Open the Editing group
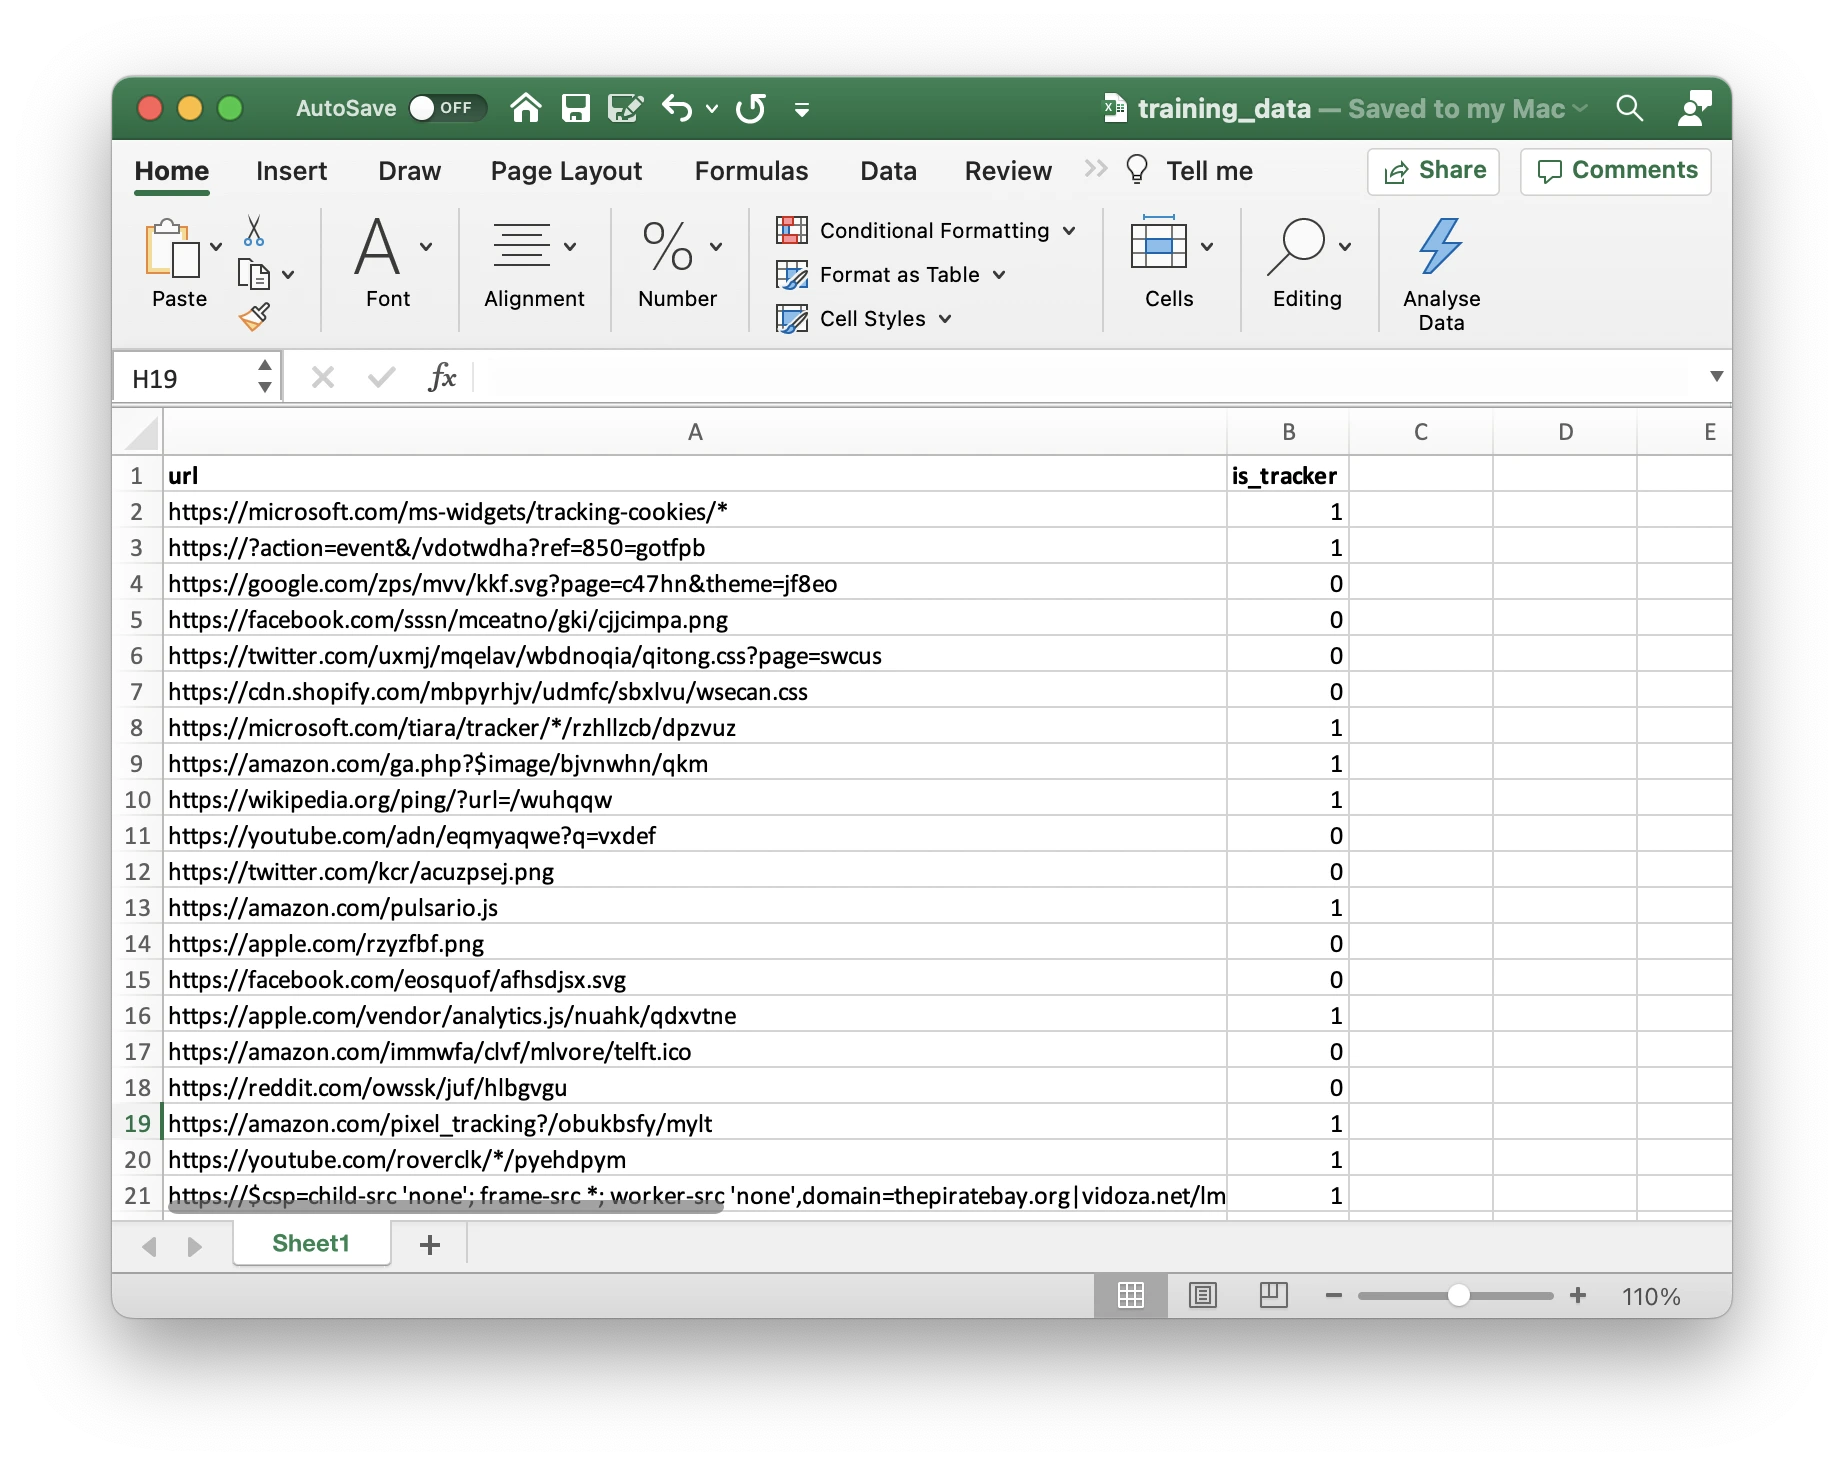This screenshot has height=1466, width=1844. [x=1307, y=264]
